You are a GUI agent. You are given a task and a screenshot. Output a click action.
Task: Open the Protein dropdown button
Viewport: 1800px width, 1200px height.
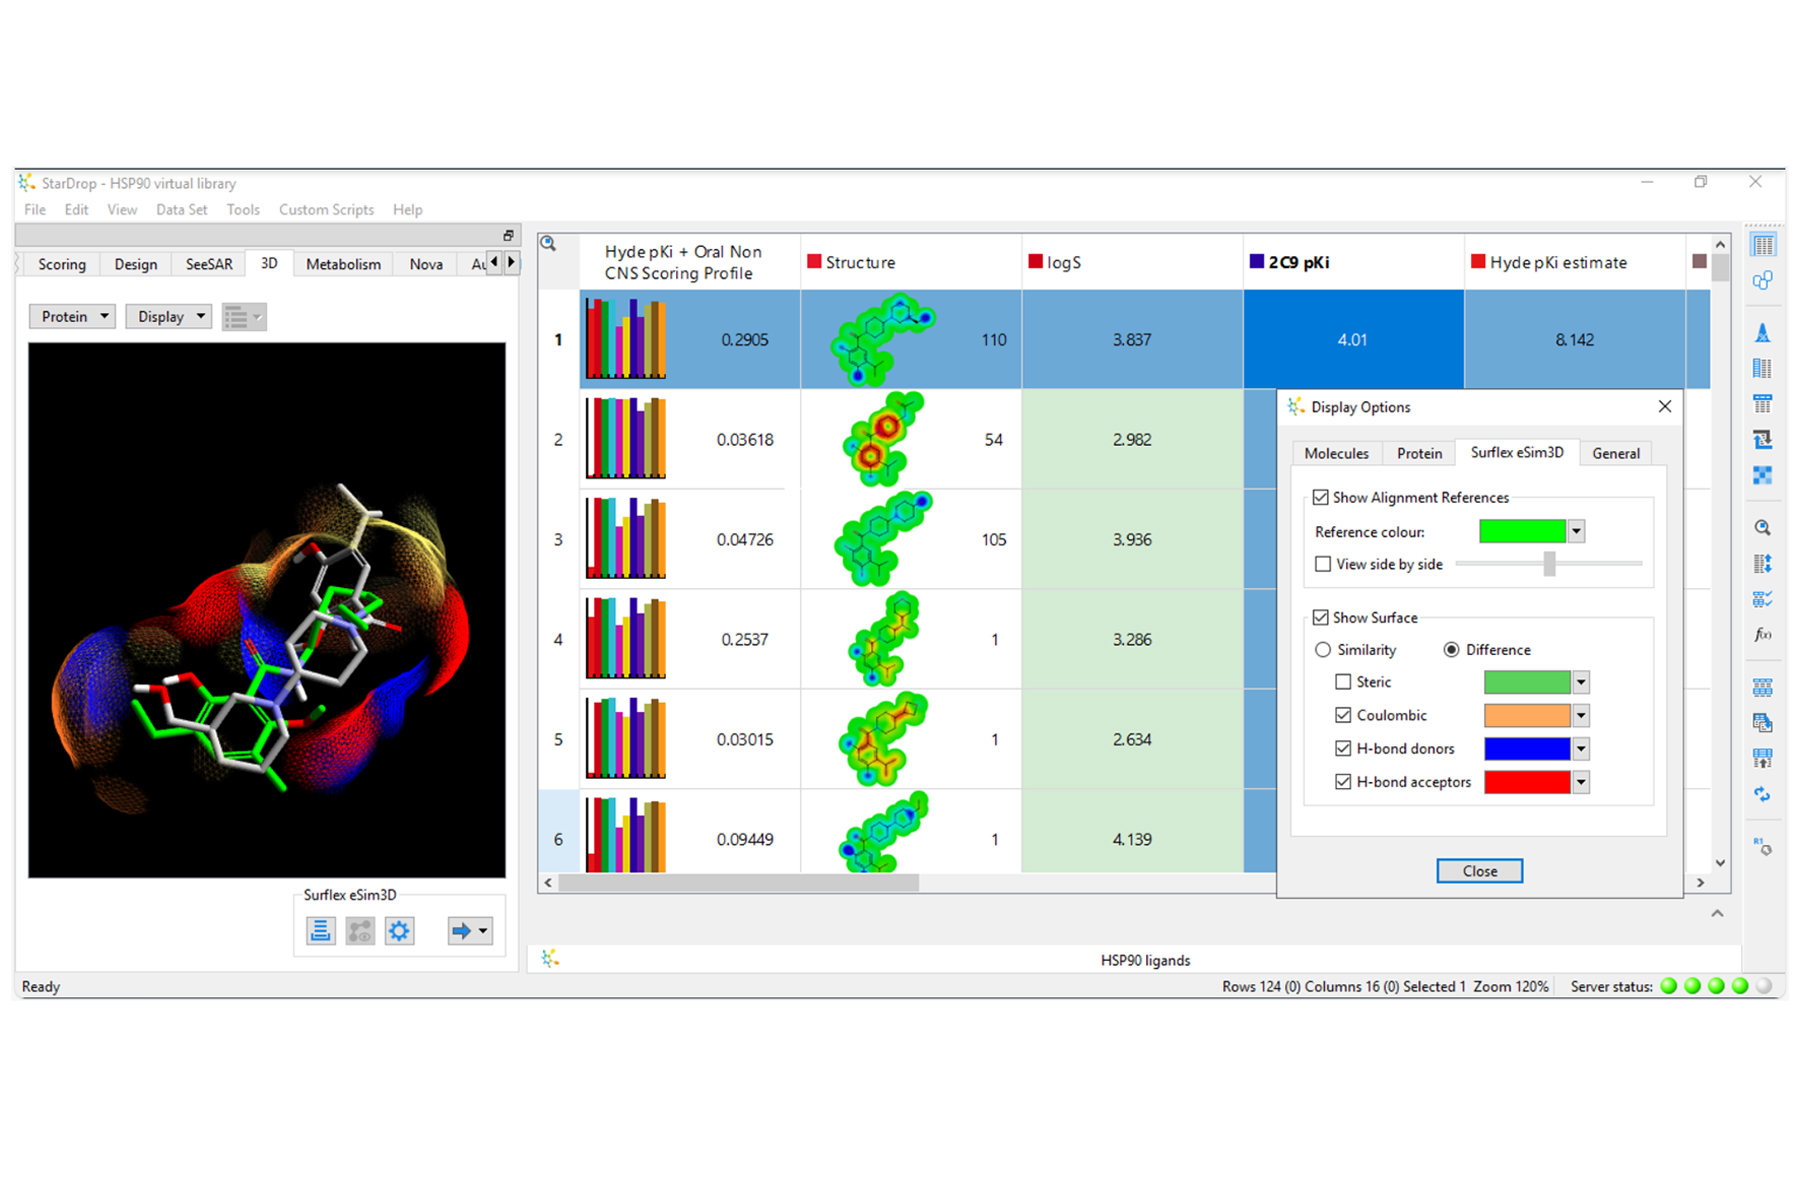73,316
